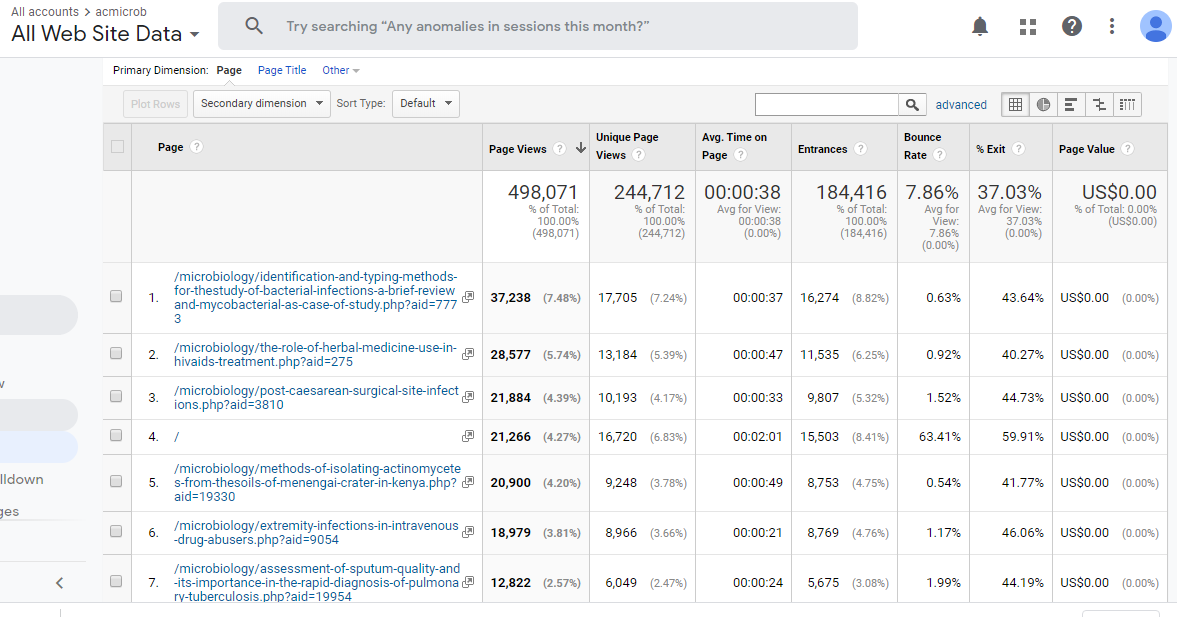Click the help question mark icon
The height and width of the screenshot is (617, 1177).
1072,27
